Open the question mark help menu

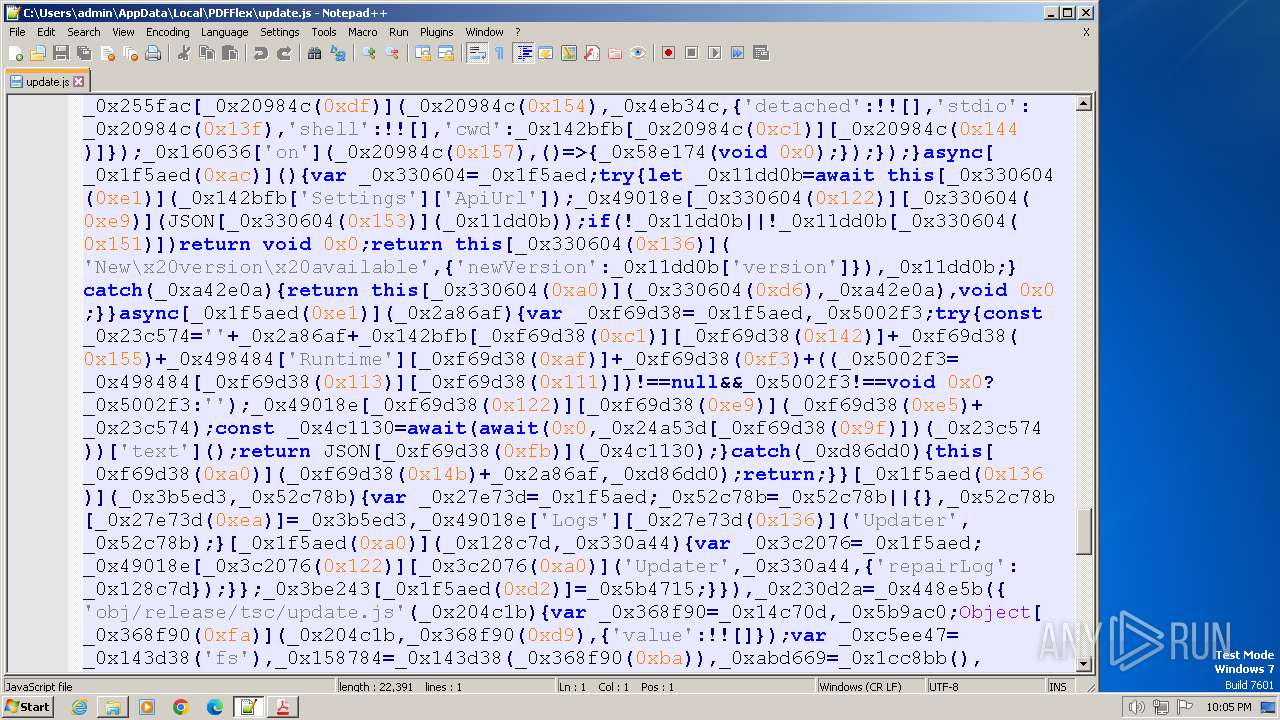tap(518, 32)
